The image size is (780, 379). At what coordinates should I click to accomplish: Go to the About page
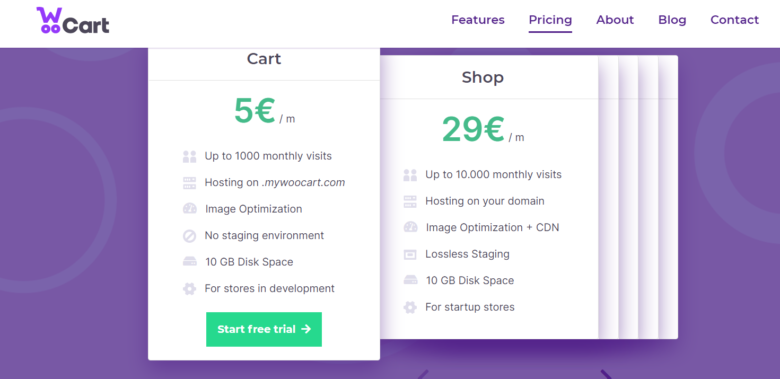click(615, 20)
